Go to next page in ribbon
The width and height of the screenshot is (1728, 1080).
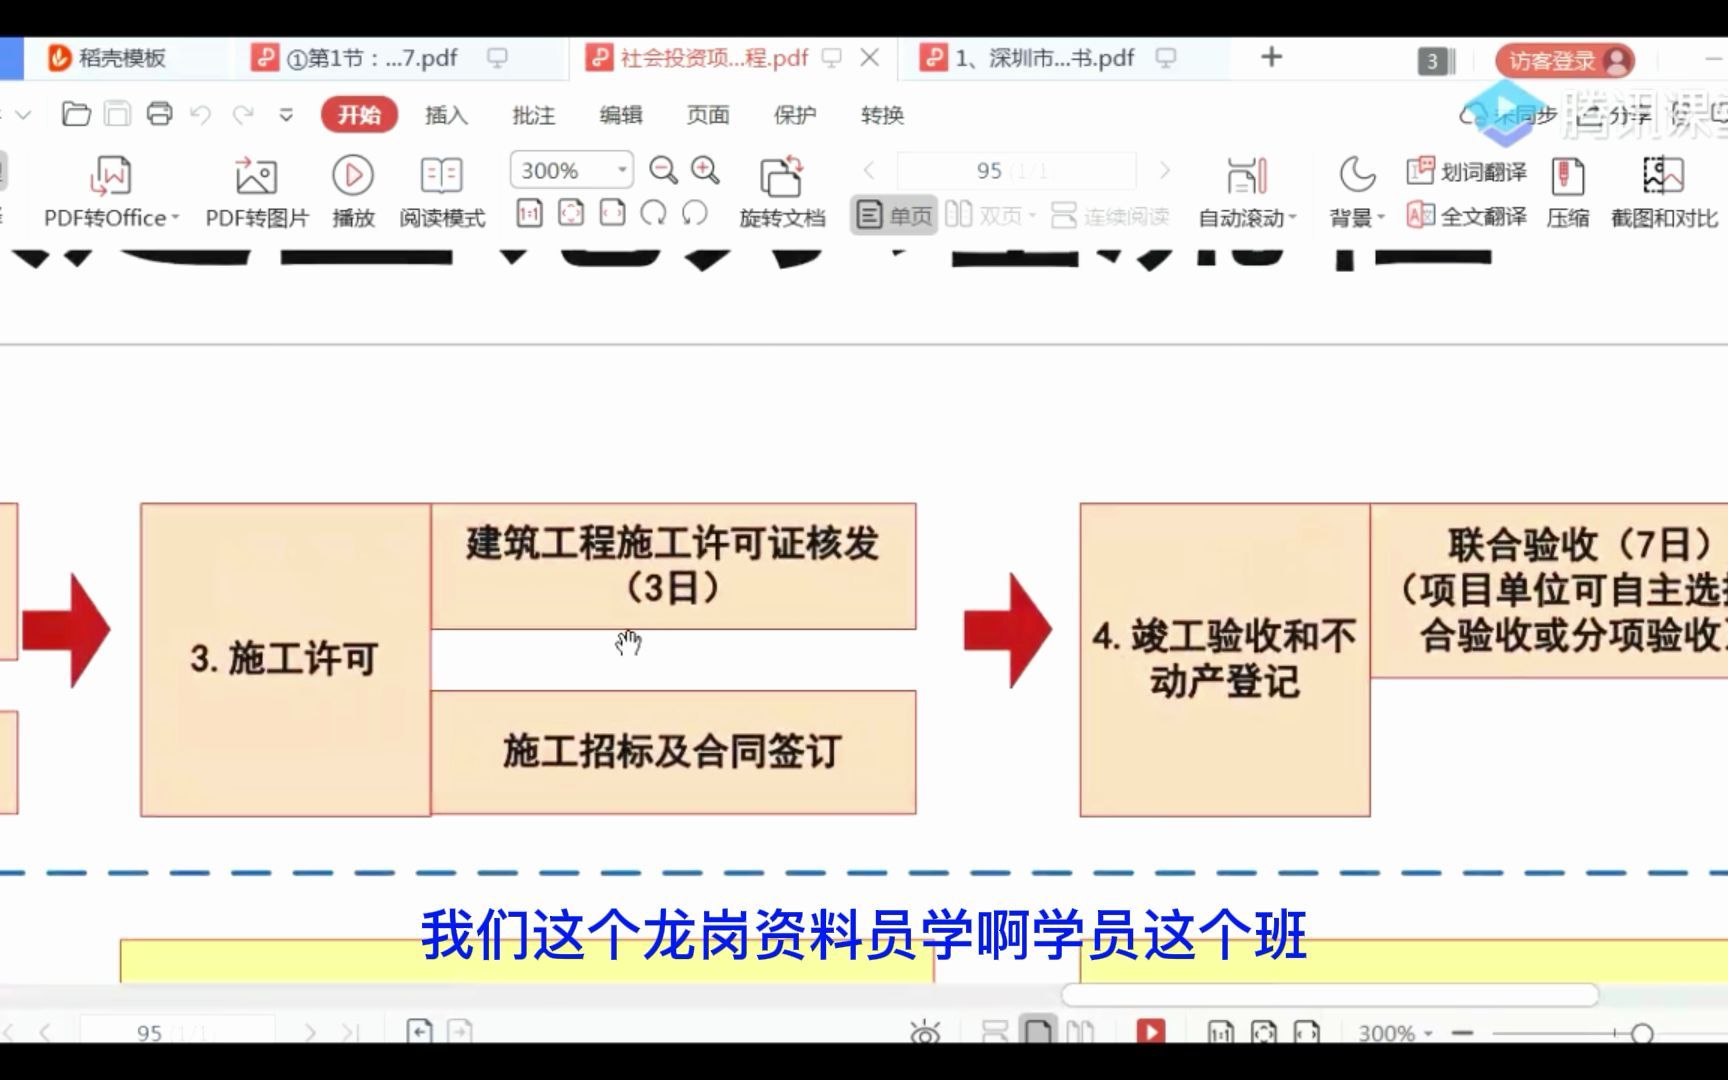pos(1164,170)
